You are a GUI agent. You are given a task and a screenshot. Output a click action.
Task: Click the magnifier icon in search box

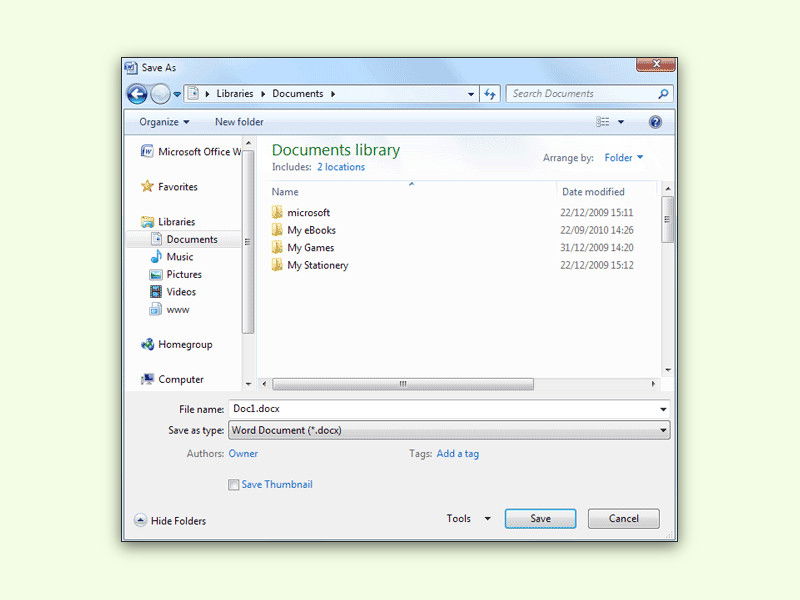(663, 94)
